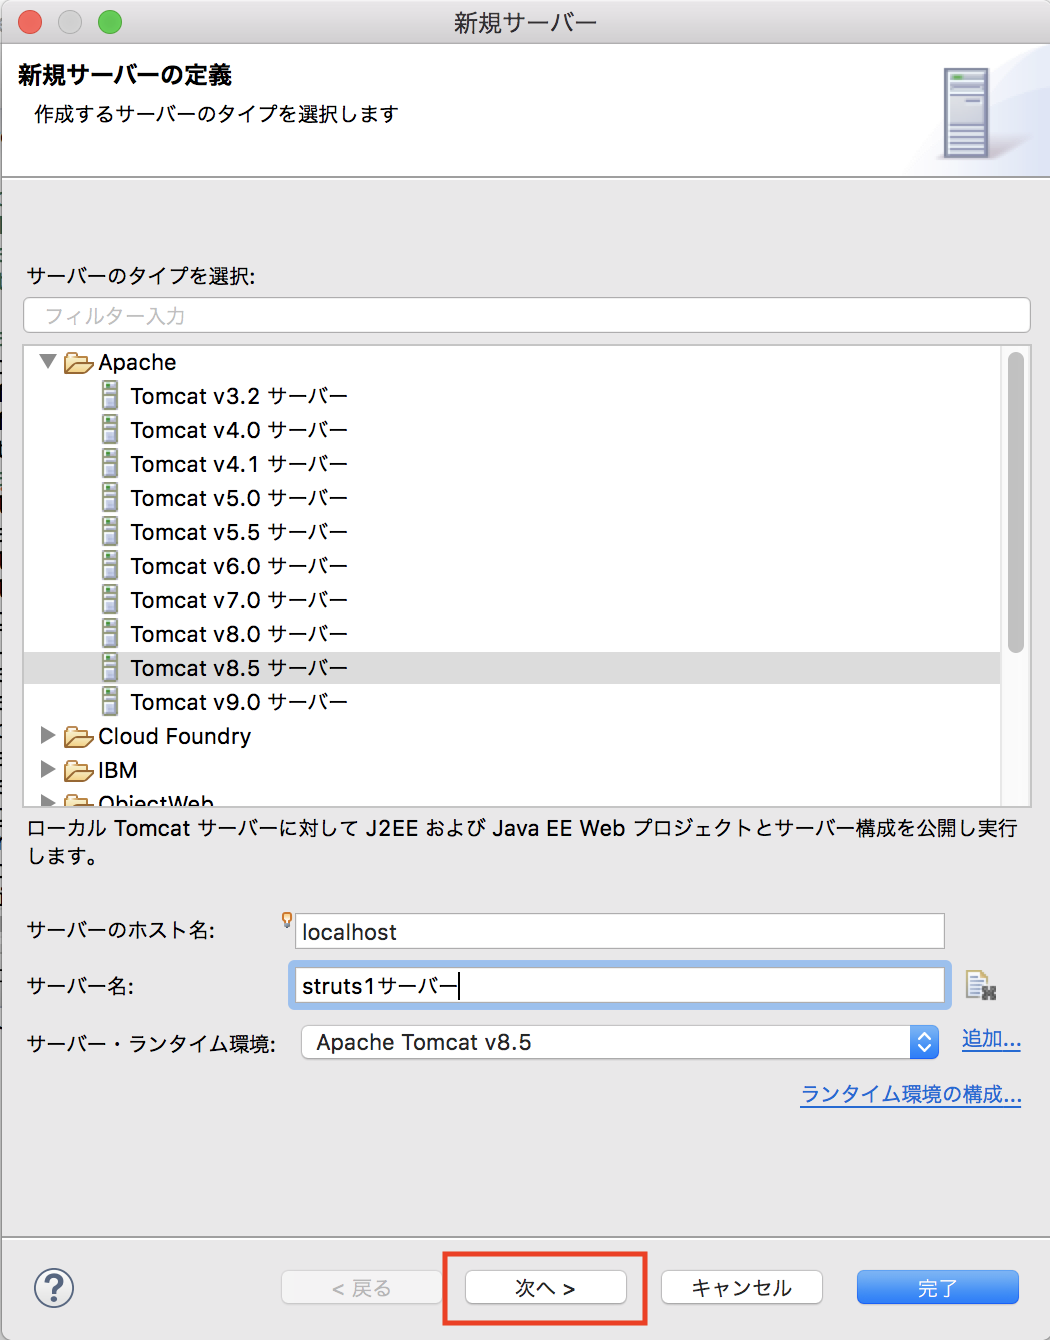Select Tomcat v8.5 サーバー text
The width and height of the screenshot is (1050, 1340).
[239, 668]
